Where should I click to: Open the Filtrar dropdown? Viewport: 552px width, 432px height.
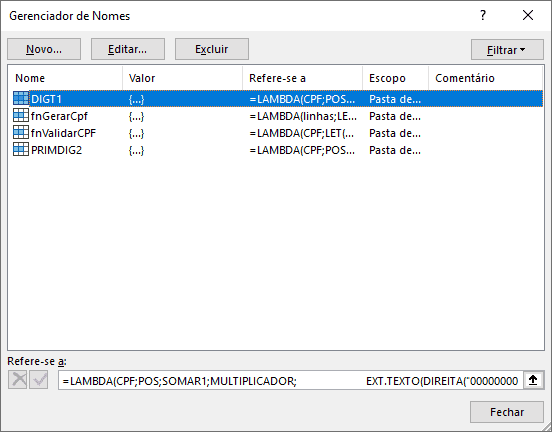pyautogui.click(x=507, y=50)
